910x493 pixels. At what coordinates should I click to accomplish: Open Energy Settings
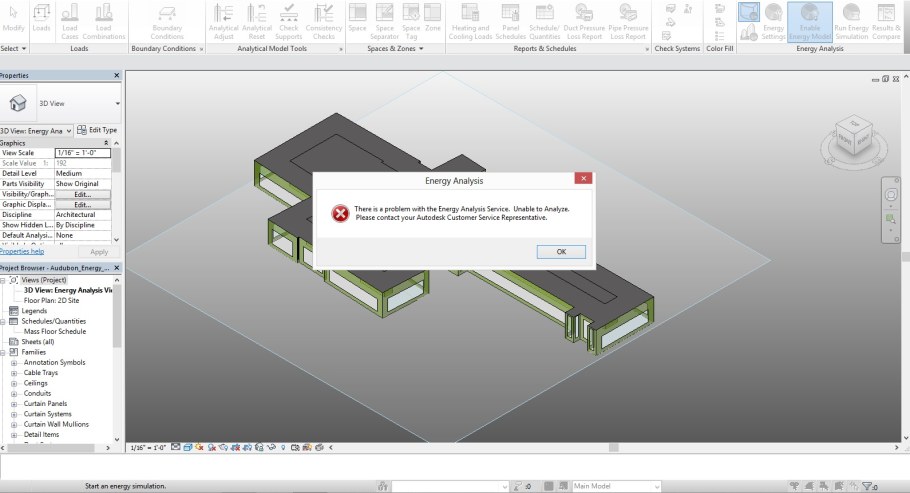tap(773, 21)
